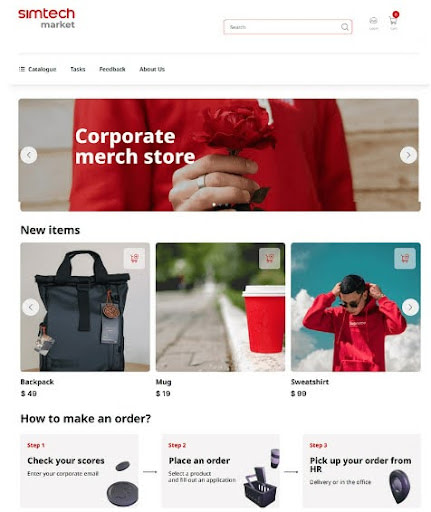
Task: Open the Mug product thumbnail
Action: [x=220, y=307]
